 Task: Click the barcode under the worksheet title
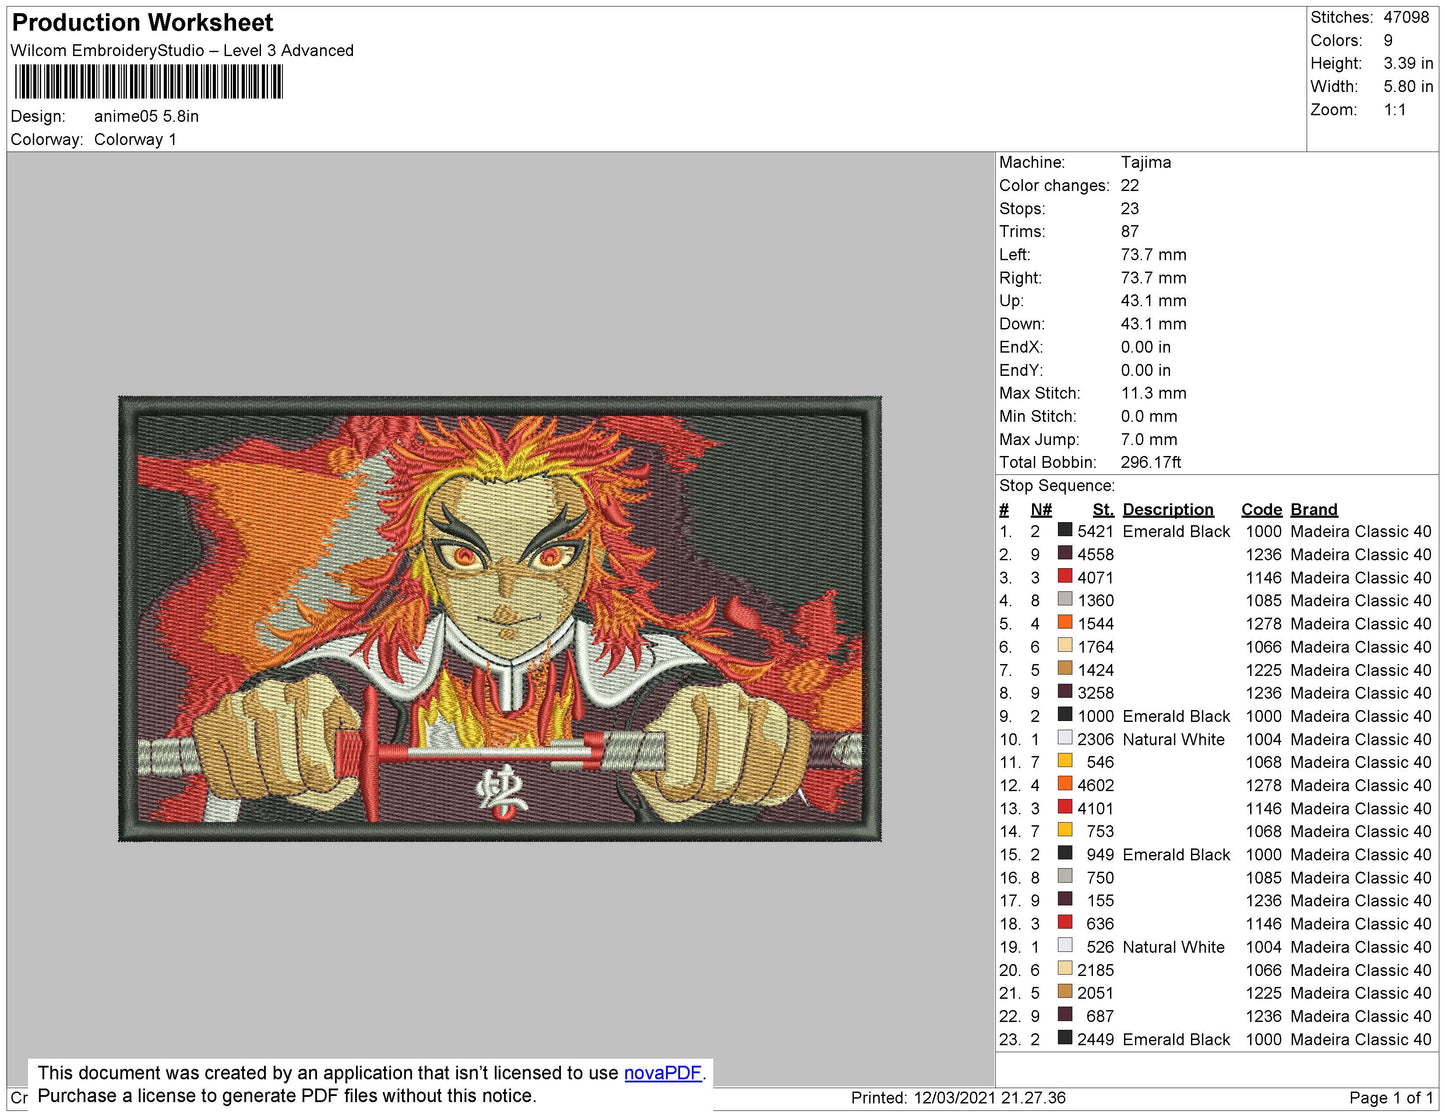click(149, 82)
